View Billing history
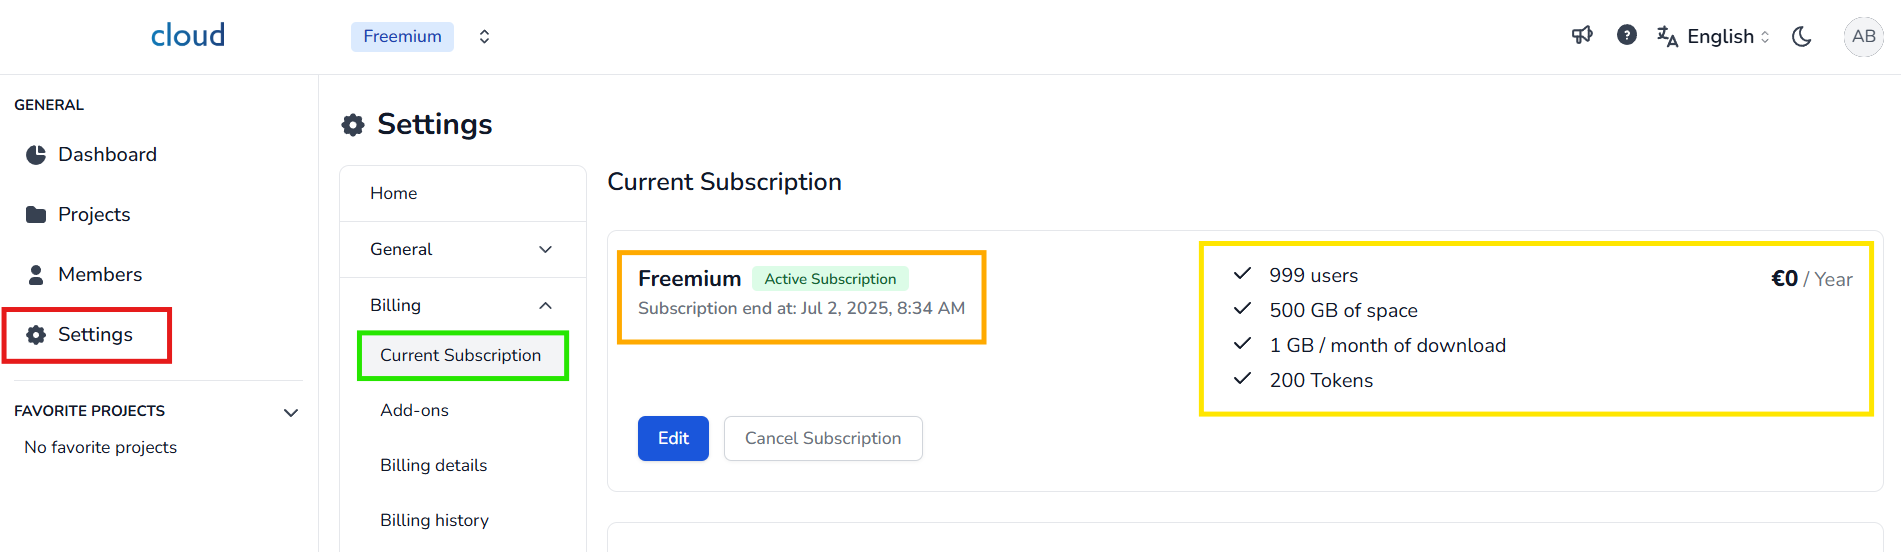 (x=434, y=520)
